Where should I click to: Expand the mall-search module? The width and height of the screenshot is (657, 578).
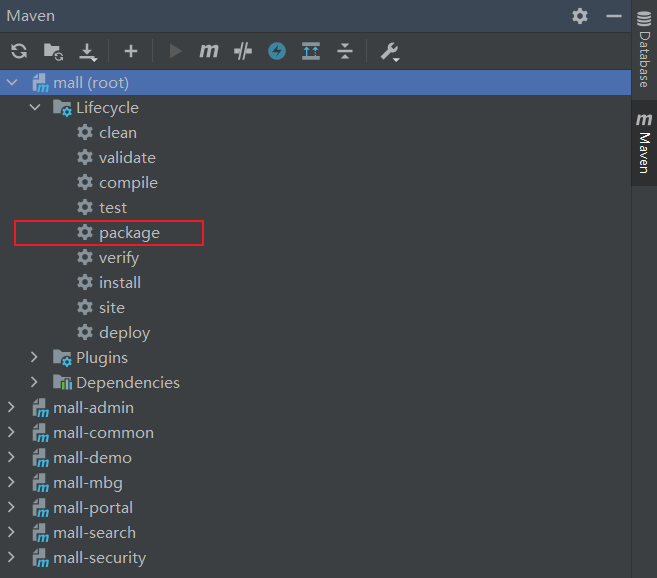click(11, 532)
